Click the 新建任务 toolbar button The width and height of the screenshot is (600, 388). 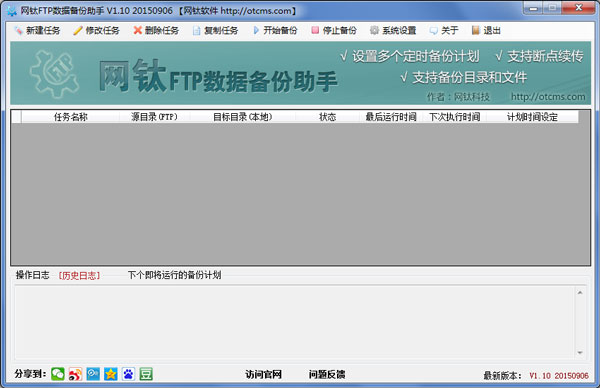tap(38, 30)
